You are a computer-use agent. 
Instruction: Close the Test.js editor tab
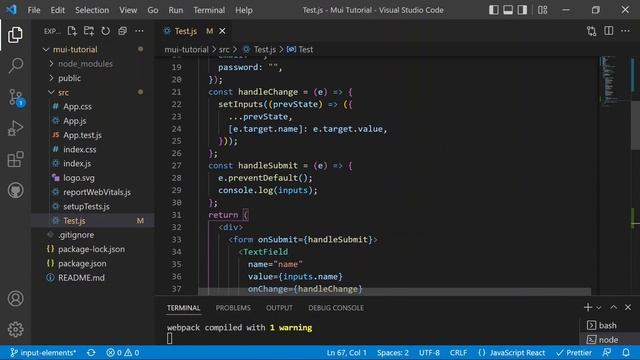pyautogui.click(x=222, y=31)
